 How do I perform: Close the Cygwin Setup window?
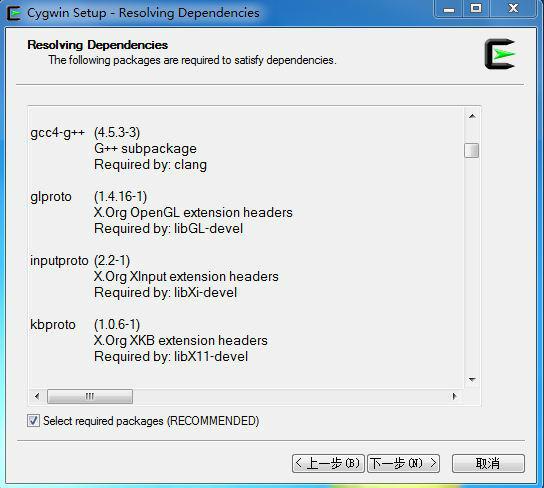pyautogui.click(x=513, y=9)
